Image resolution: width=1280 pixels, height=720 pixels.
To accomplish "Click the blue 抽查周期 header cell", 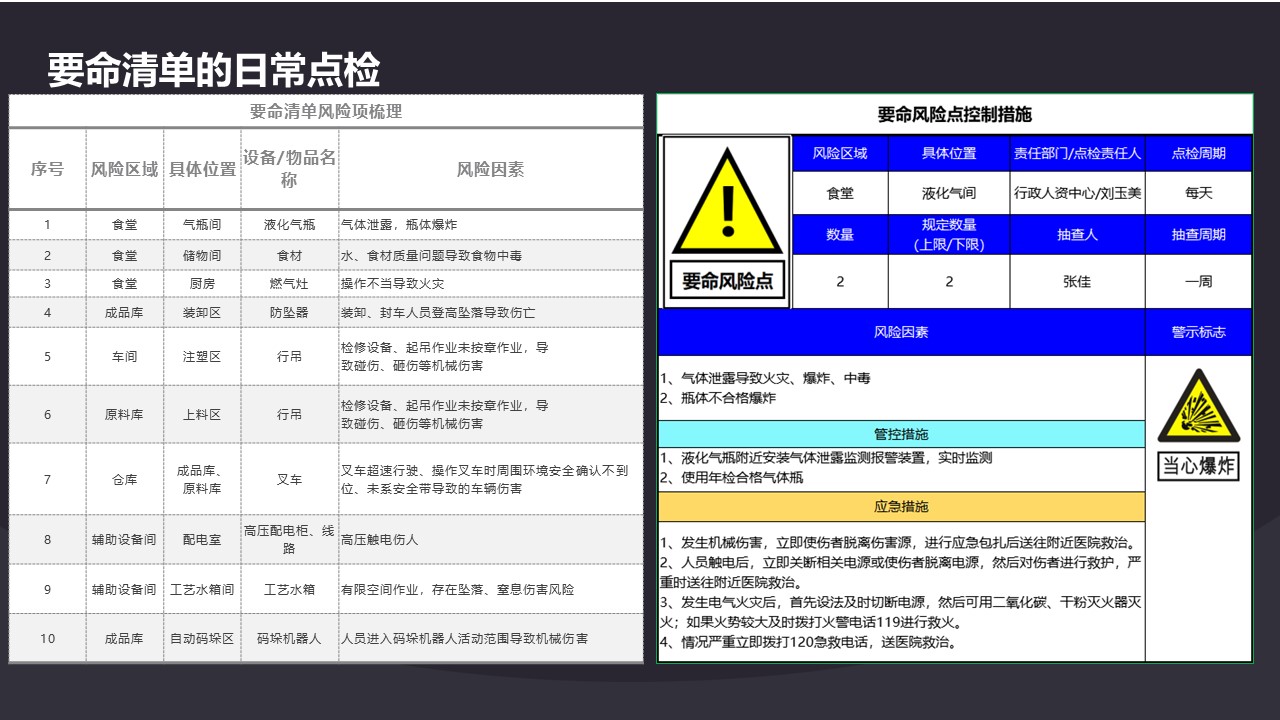I will (1198, 234).
